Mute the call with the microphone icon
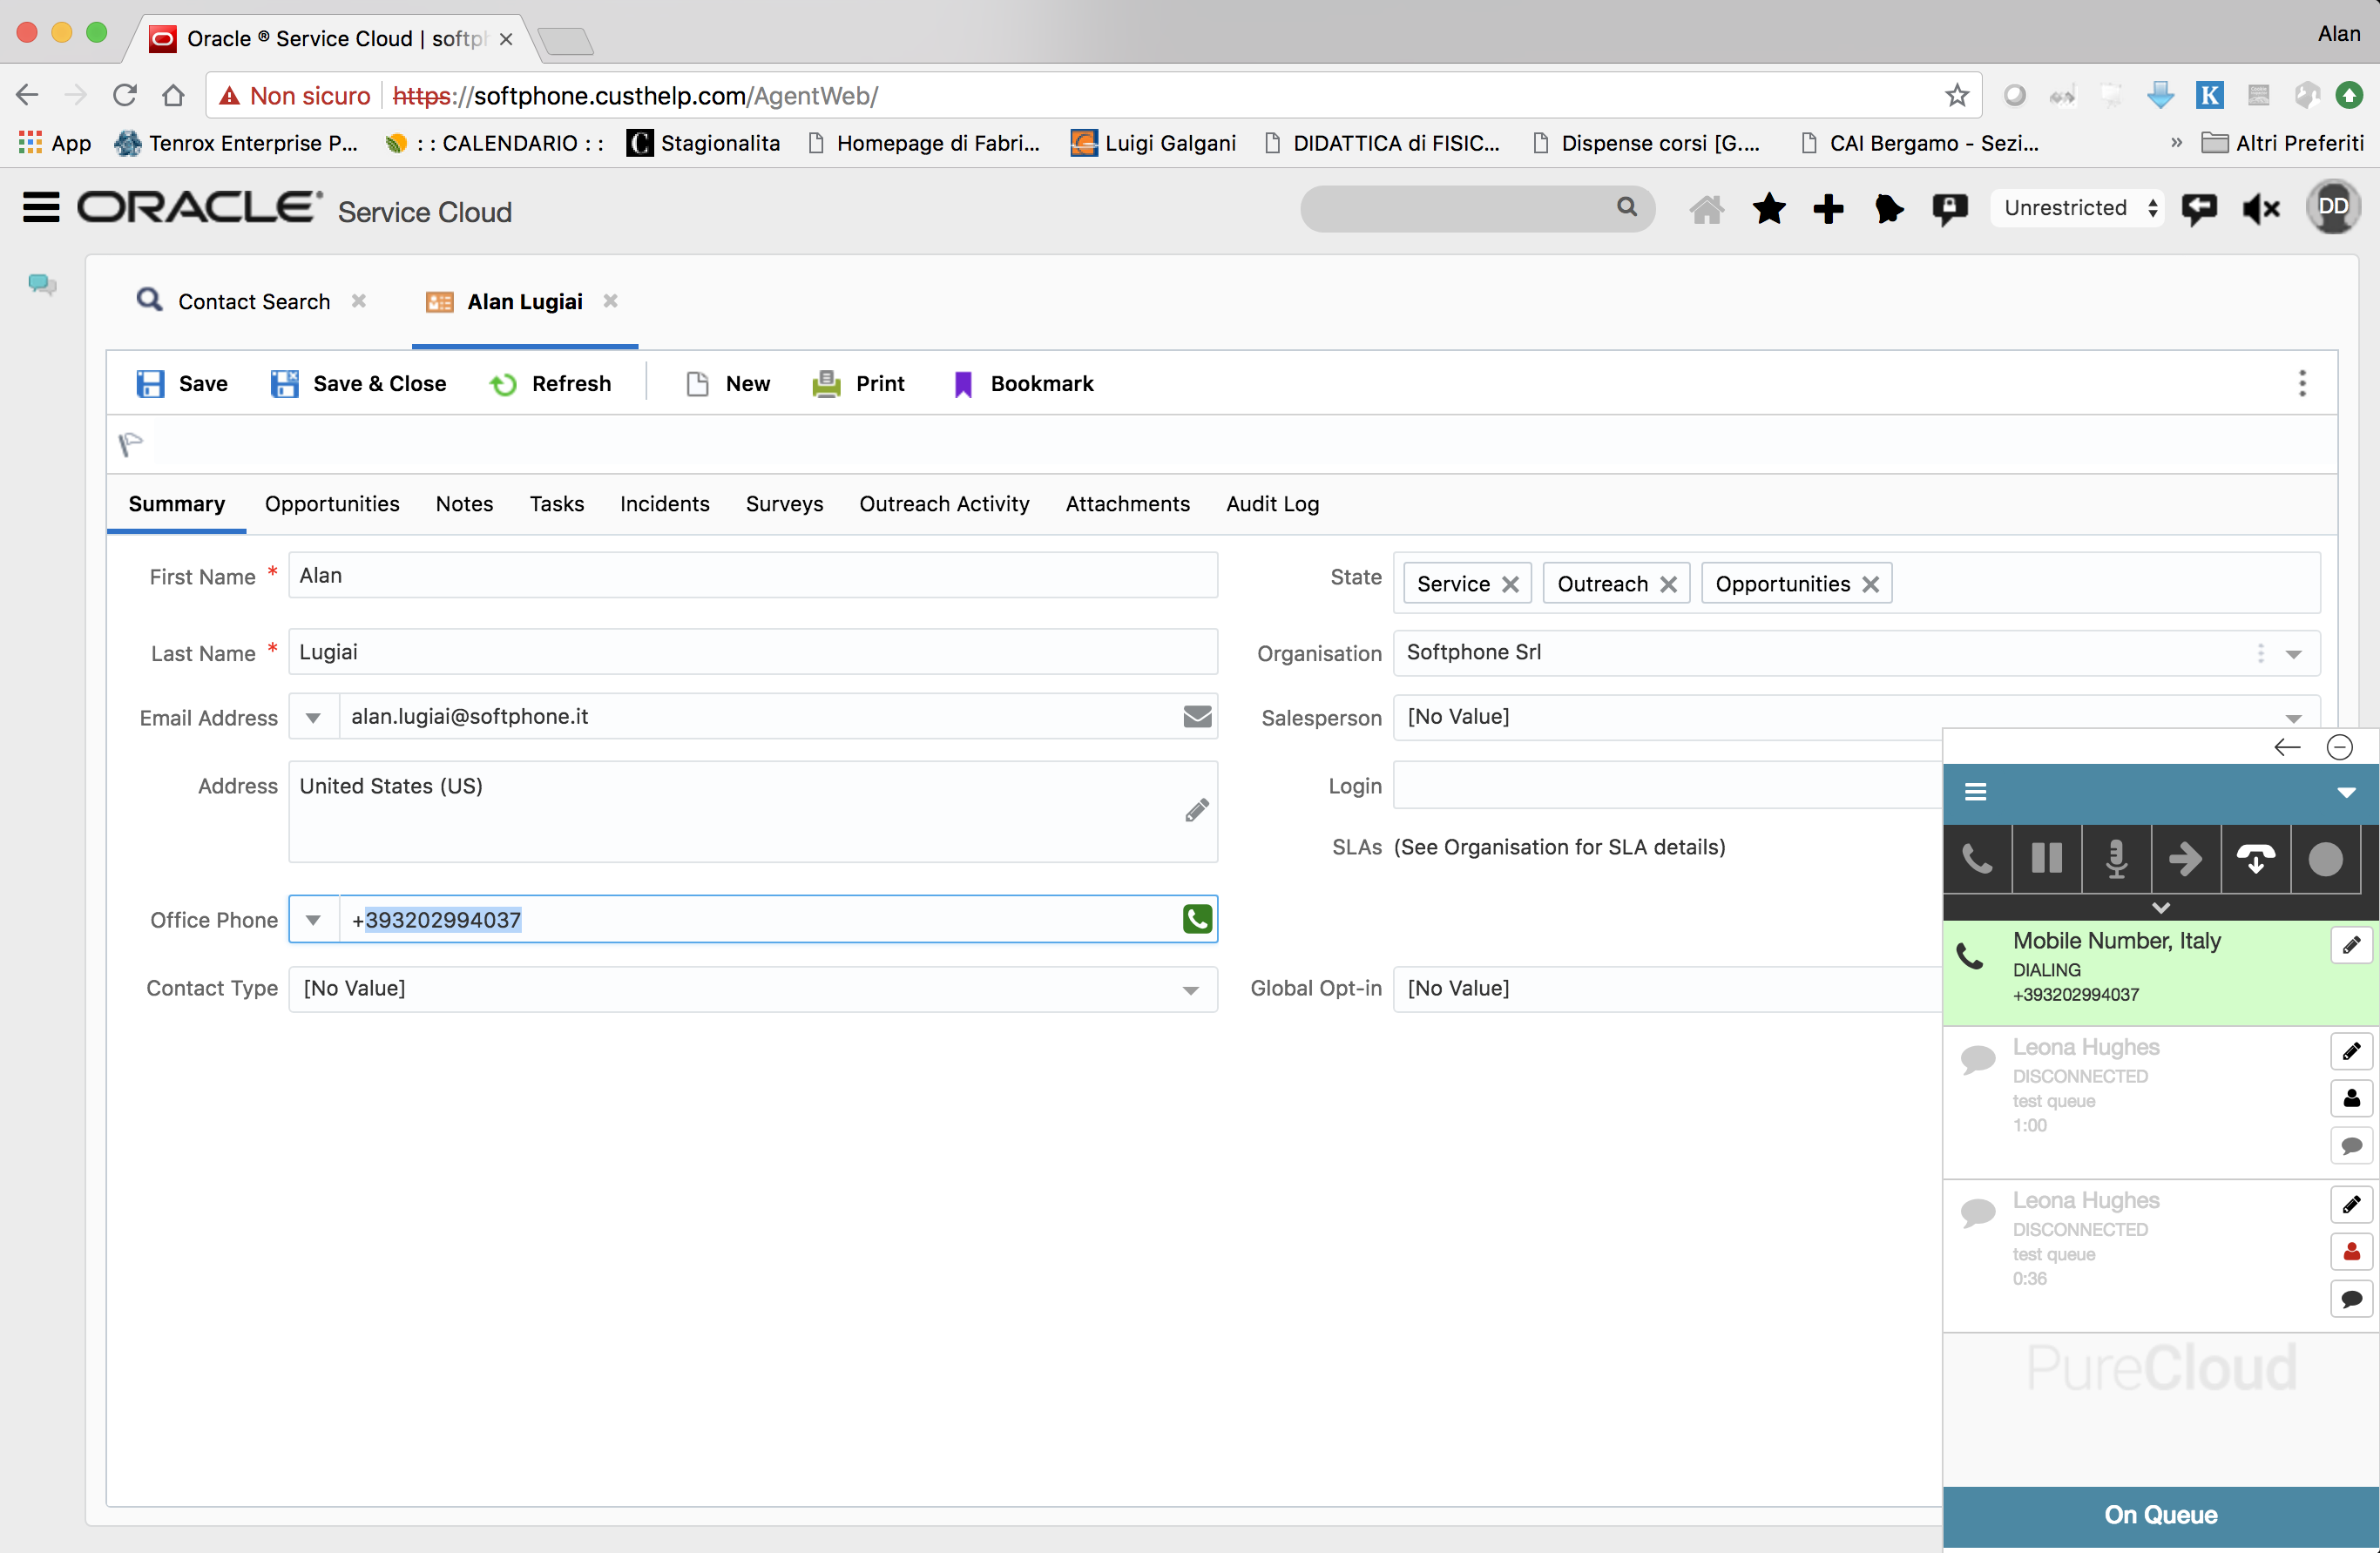The image size is (2380, 1553). tap(2114, 859)
